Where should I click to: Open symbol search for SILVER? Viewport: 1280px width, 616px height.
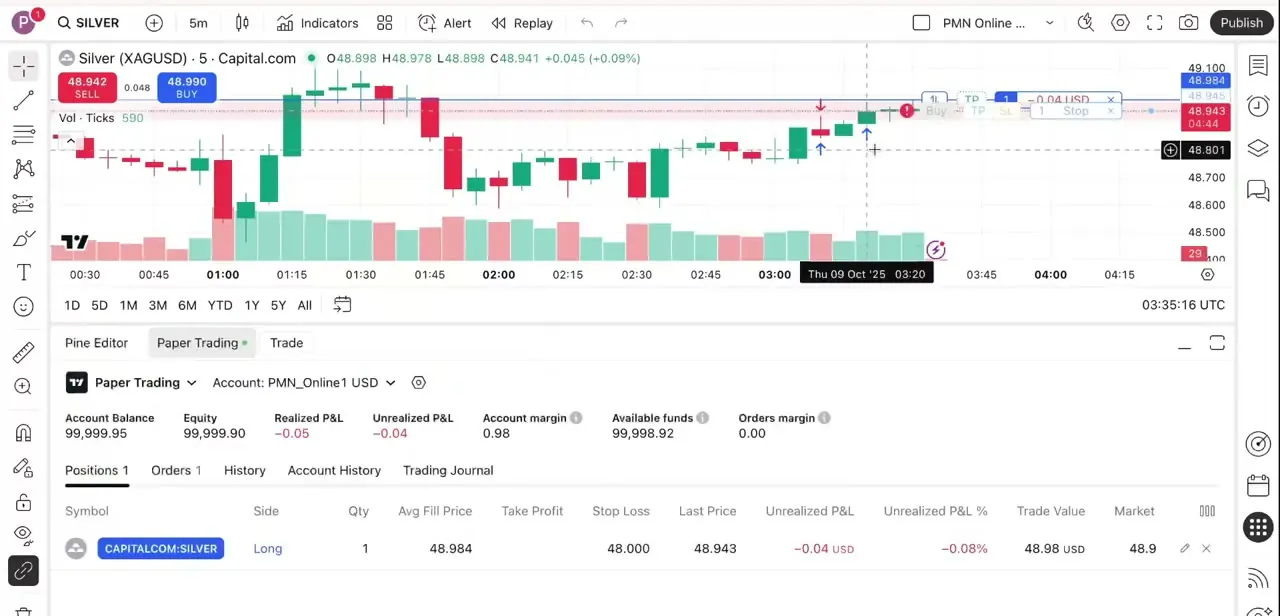(x=88, y=23)
